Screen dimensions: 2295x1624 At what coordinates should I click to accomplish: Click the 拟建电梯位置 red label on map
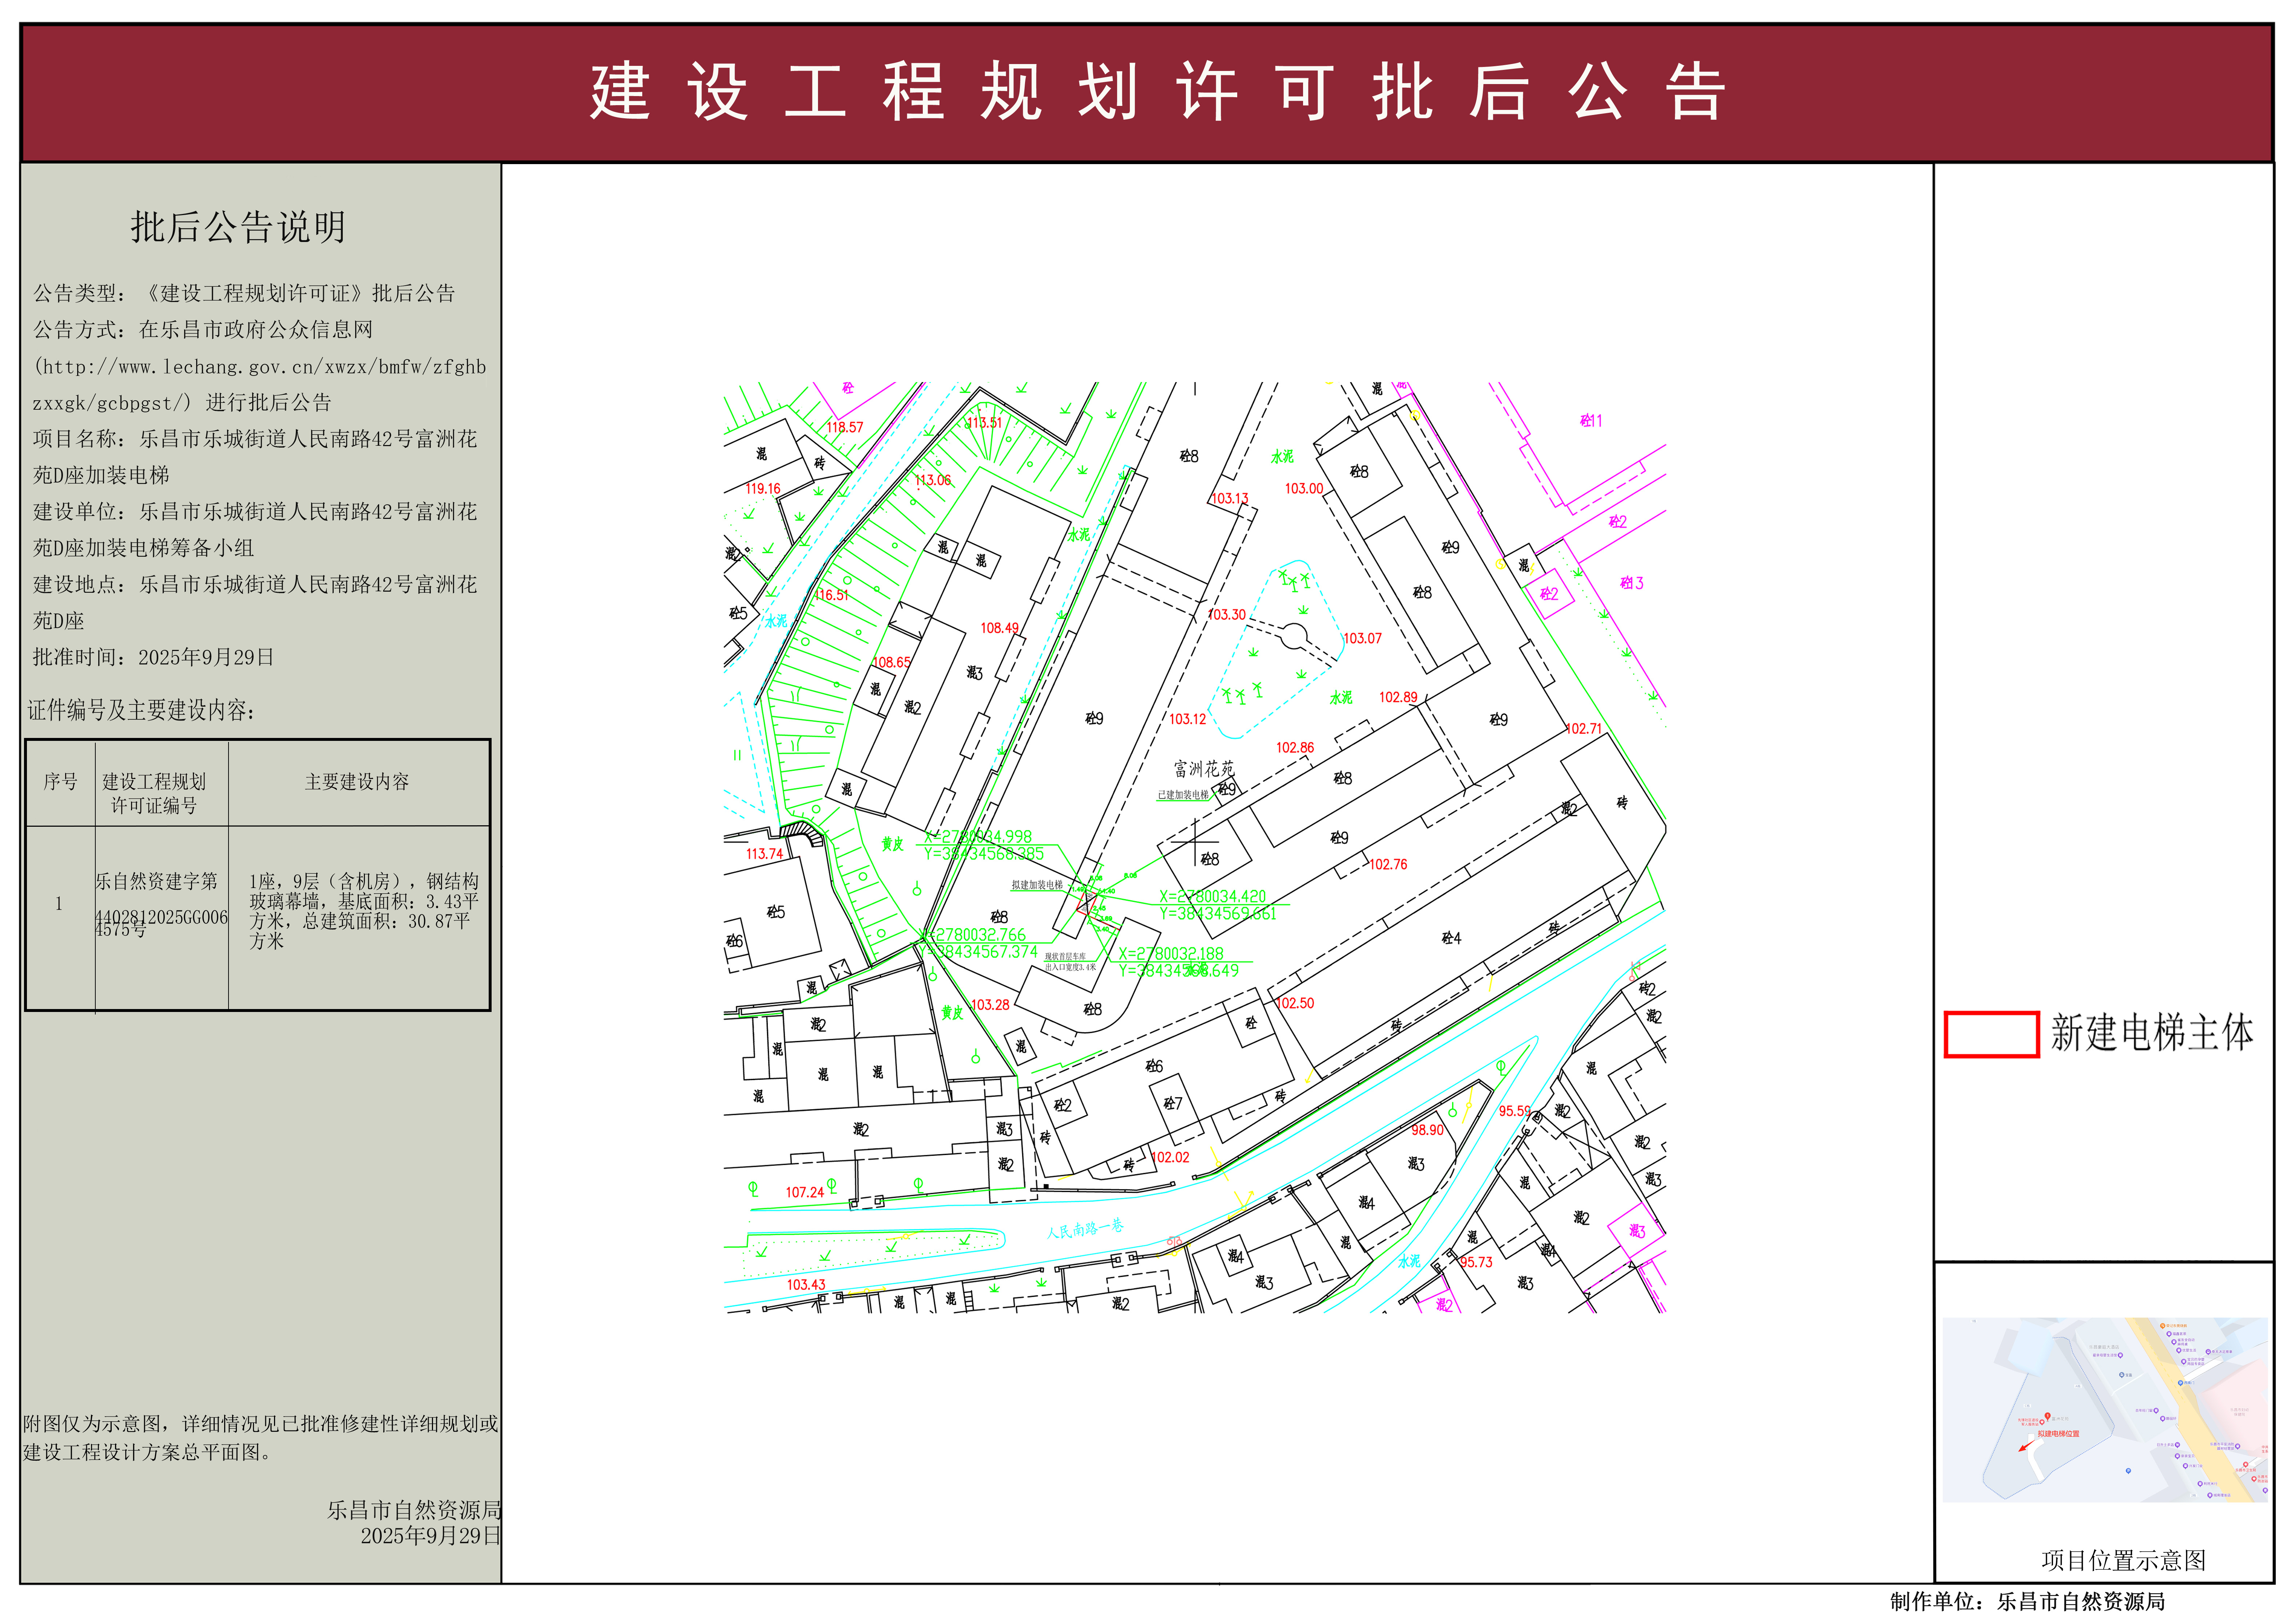pyautogui.click(x=2058, y=1434)
